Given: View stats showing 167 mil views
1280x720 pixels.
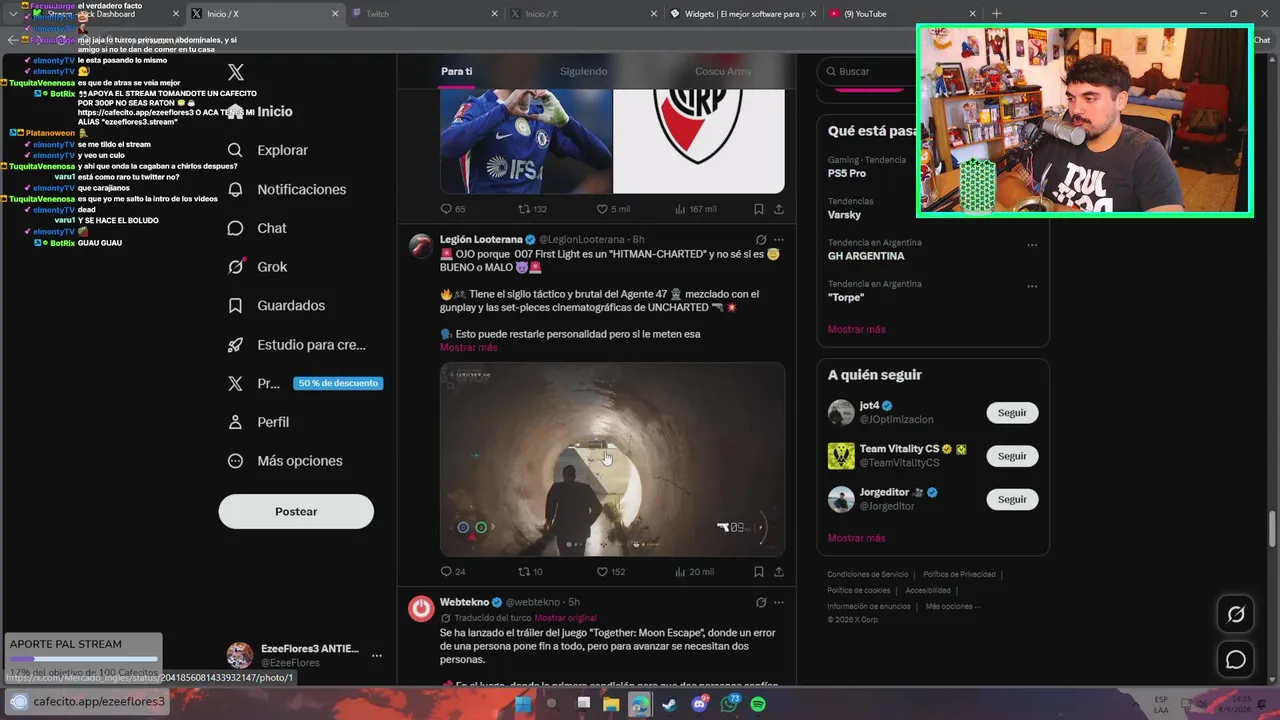Looking at the screenshot, I should [x=696, y=209].
